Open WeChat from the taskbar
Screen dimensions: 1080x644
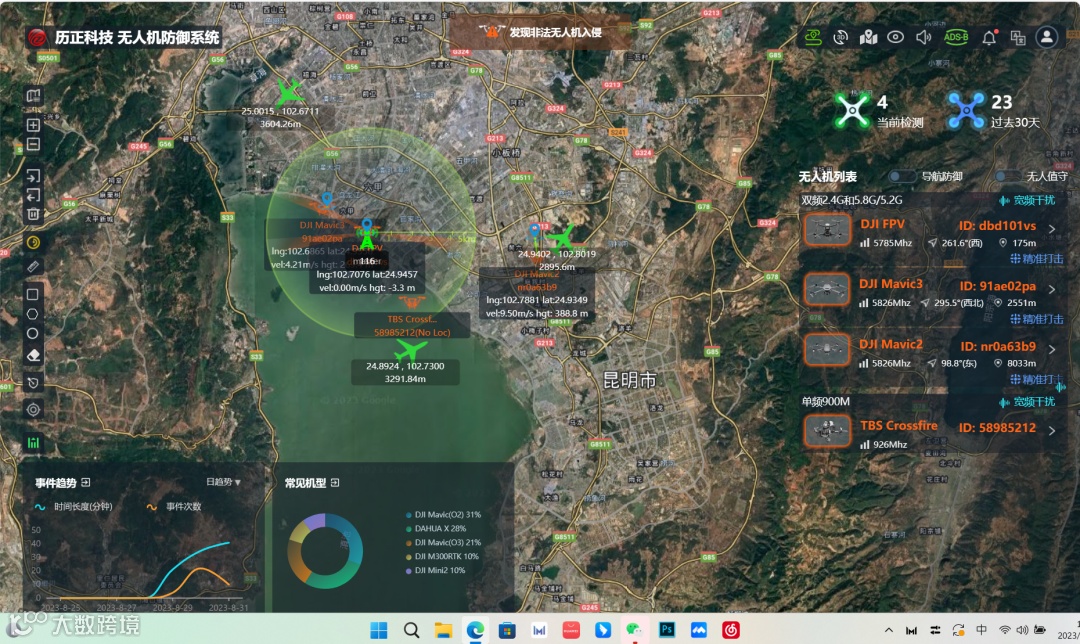click(x=634, y=630)
